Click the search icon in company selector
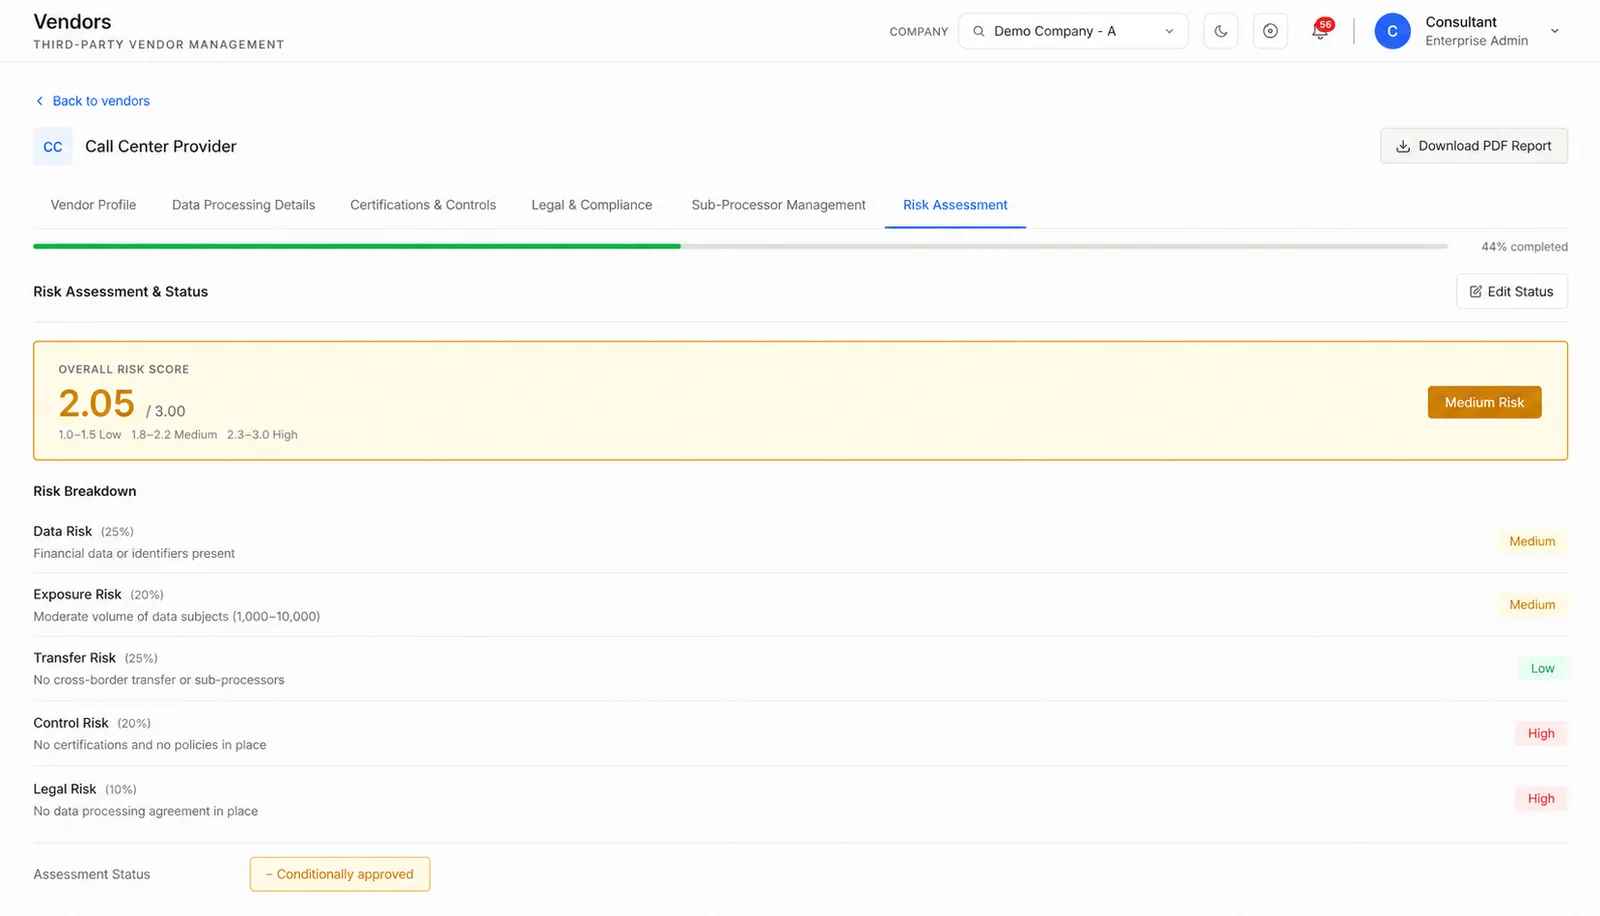Image resolution: width=1600 pixels, height=916 pixels. point(979,31)
